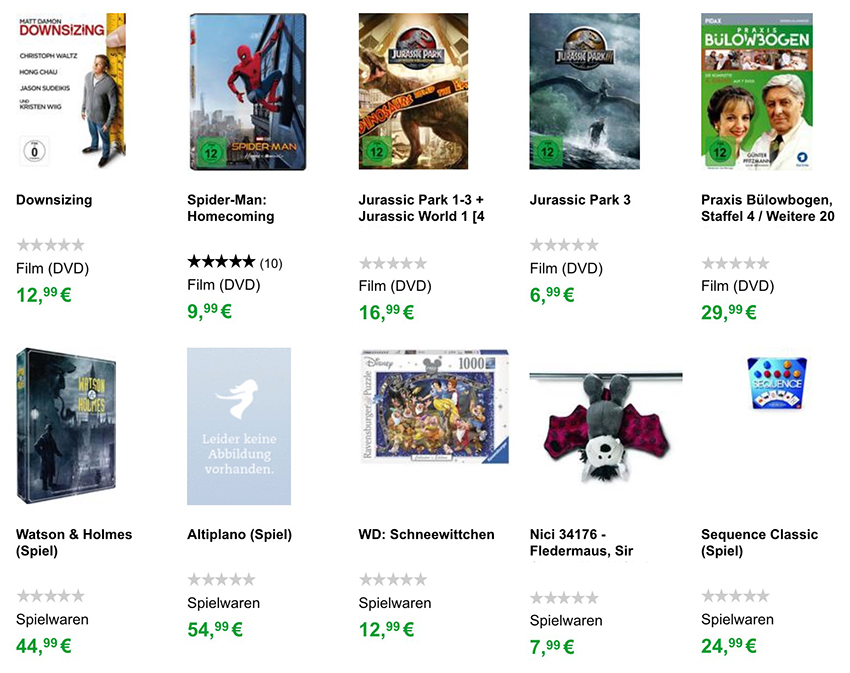Open the Downsizing DVD cover image
The width and height of the screenshot is (850, 673).
coord(71,91)
